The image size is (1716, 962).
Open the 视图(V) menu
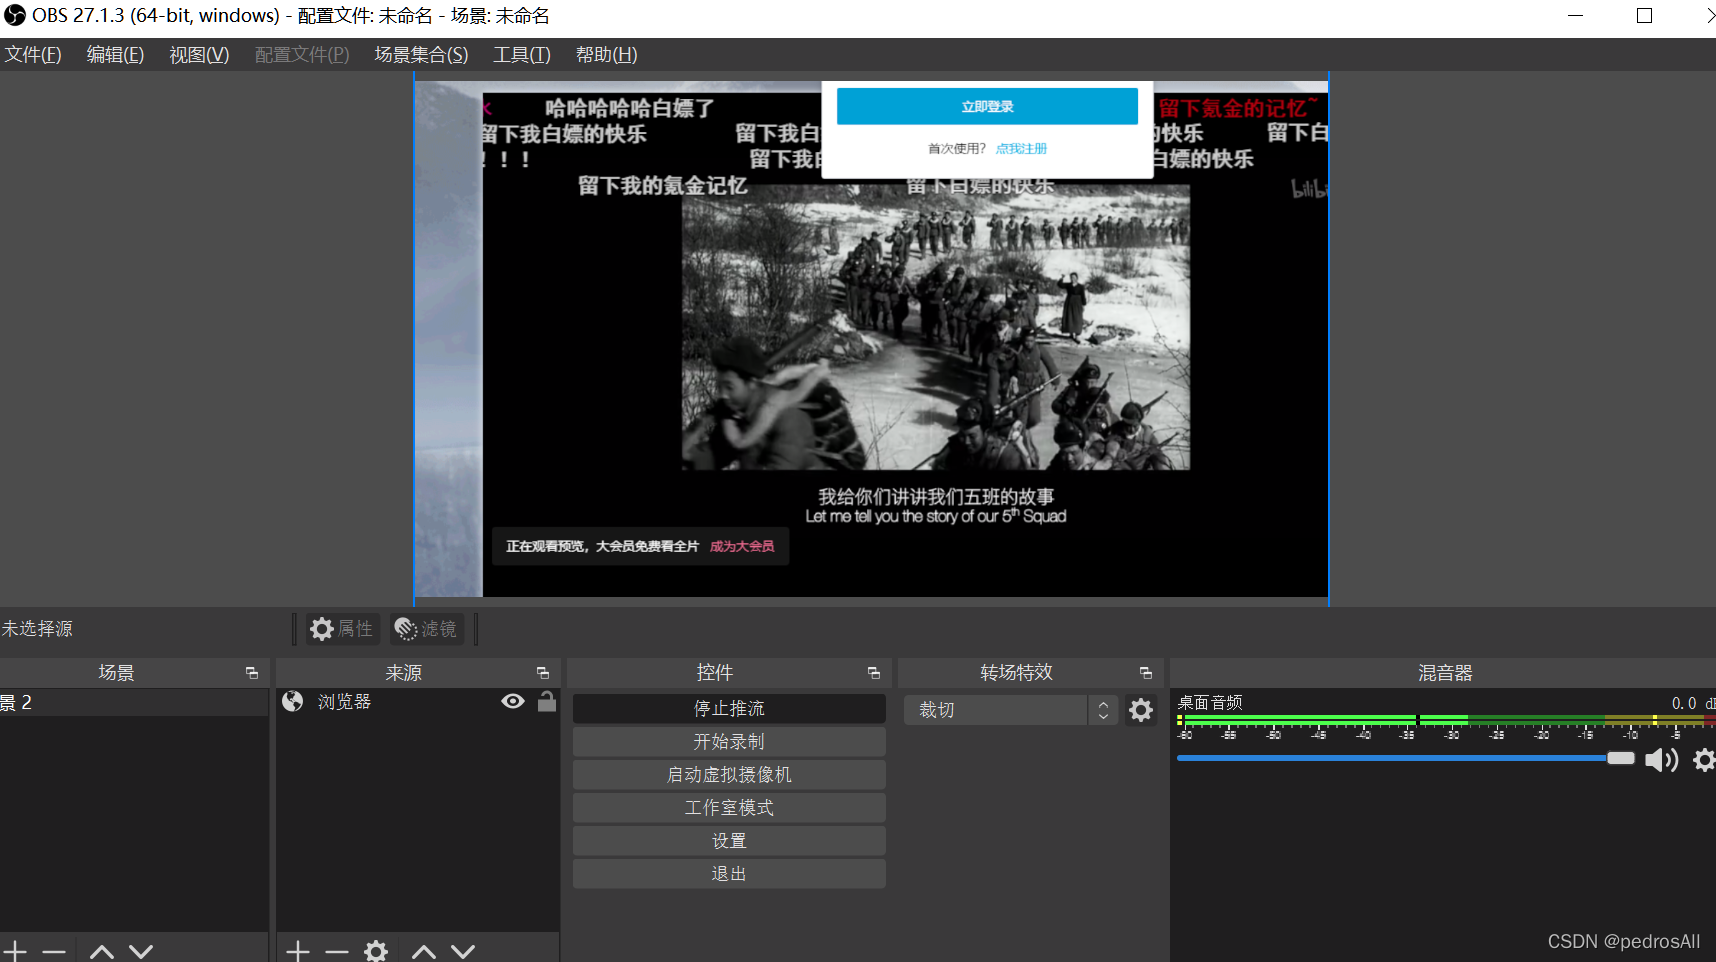pyautogui.click(x=199, y=55)
